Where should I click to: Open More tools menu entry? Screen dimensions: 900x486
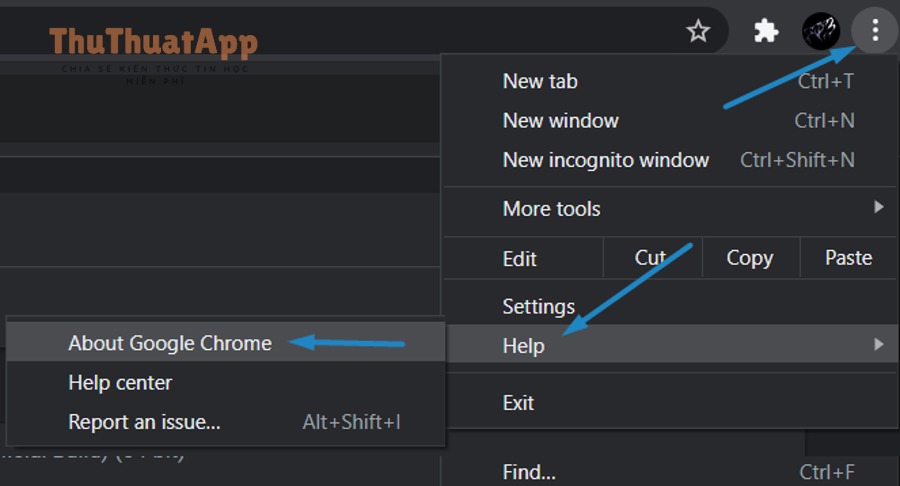point(670,208)
